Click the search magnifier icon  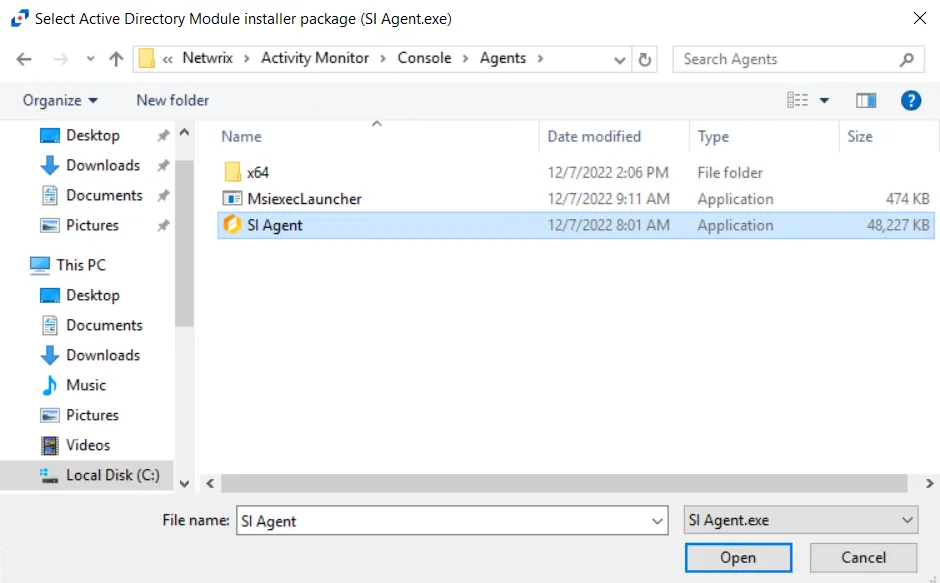pos(907,59)
